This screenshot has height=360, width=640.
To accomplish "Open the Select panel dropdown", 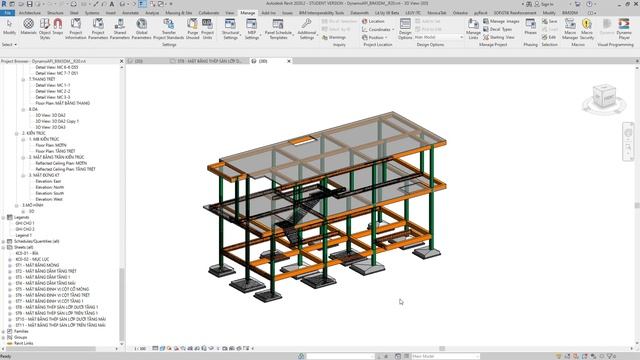I will pyautogui.click(x=9, y=44).
